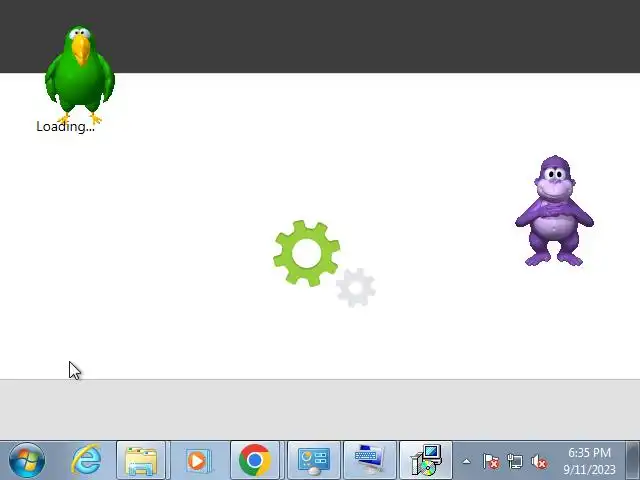Open Google Chrome from the taskbar
Screen dimensions: 640x480
[x=255, y=460]
